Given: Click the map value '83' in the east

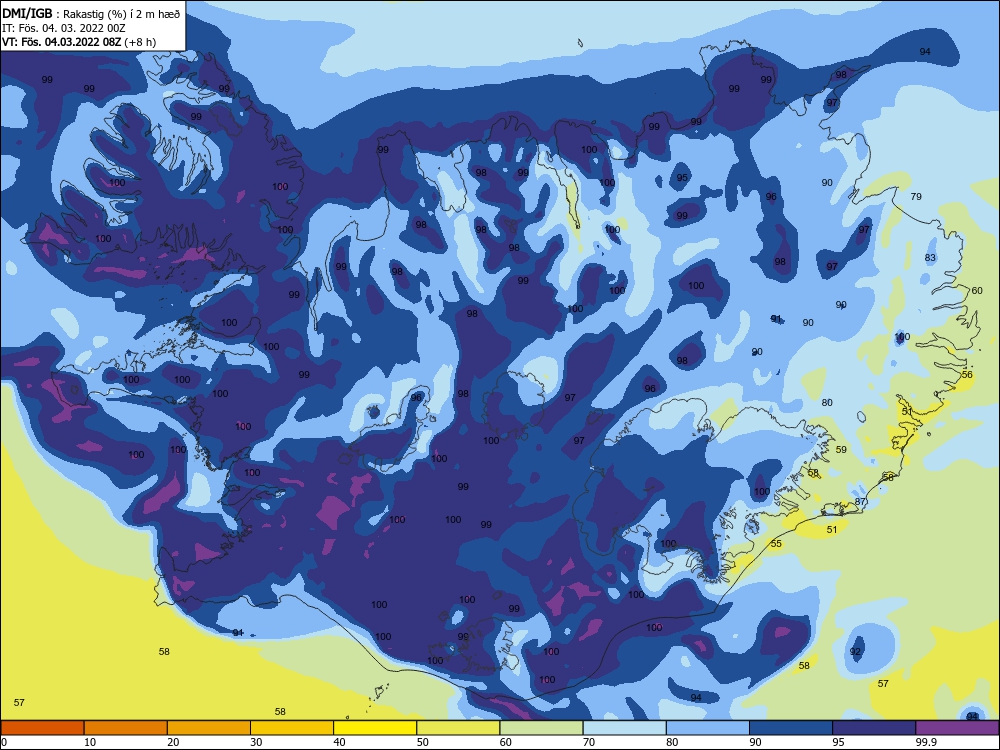Looking at the screenshot, I should pos(930,258).
